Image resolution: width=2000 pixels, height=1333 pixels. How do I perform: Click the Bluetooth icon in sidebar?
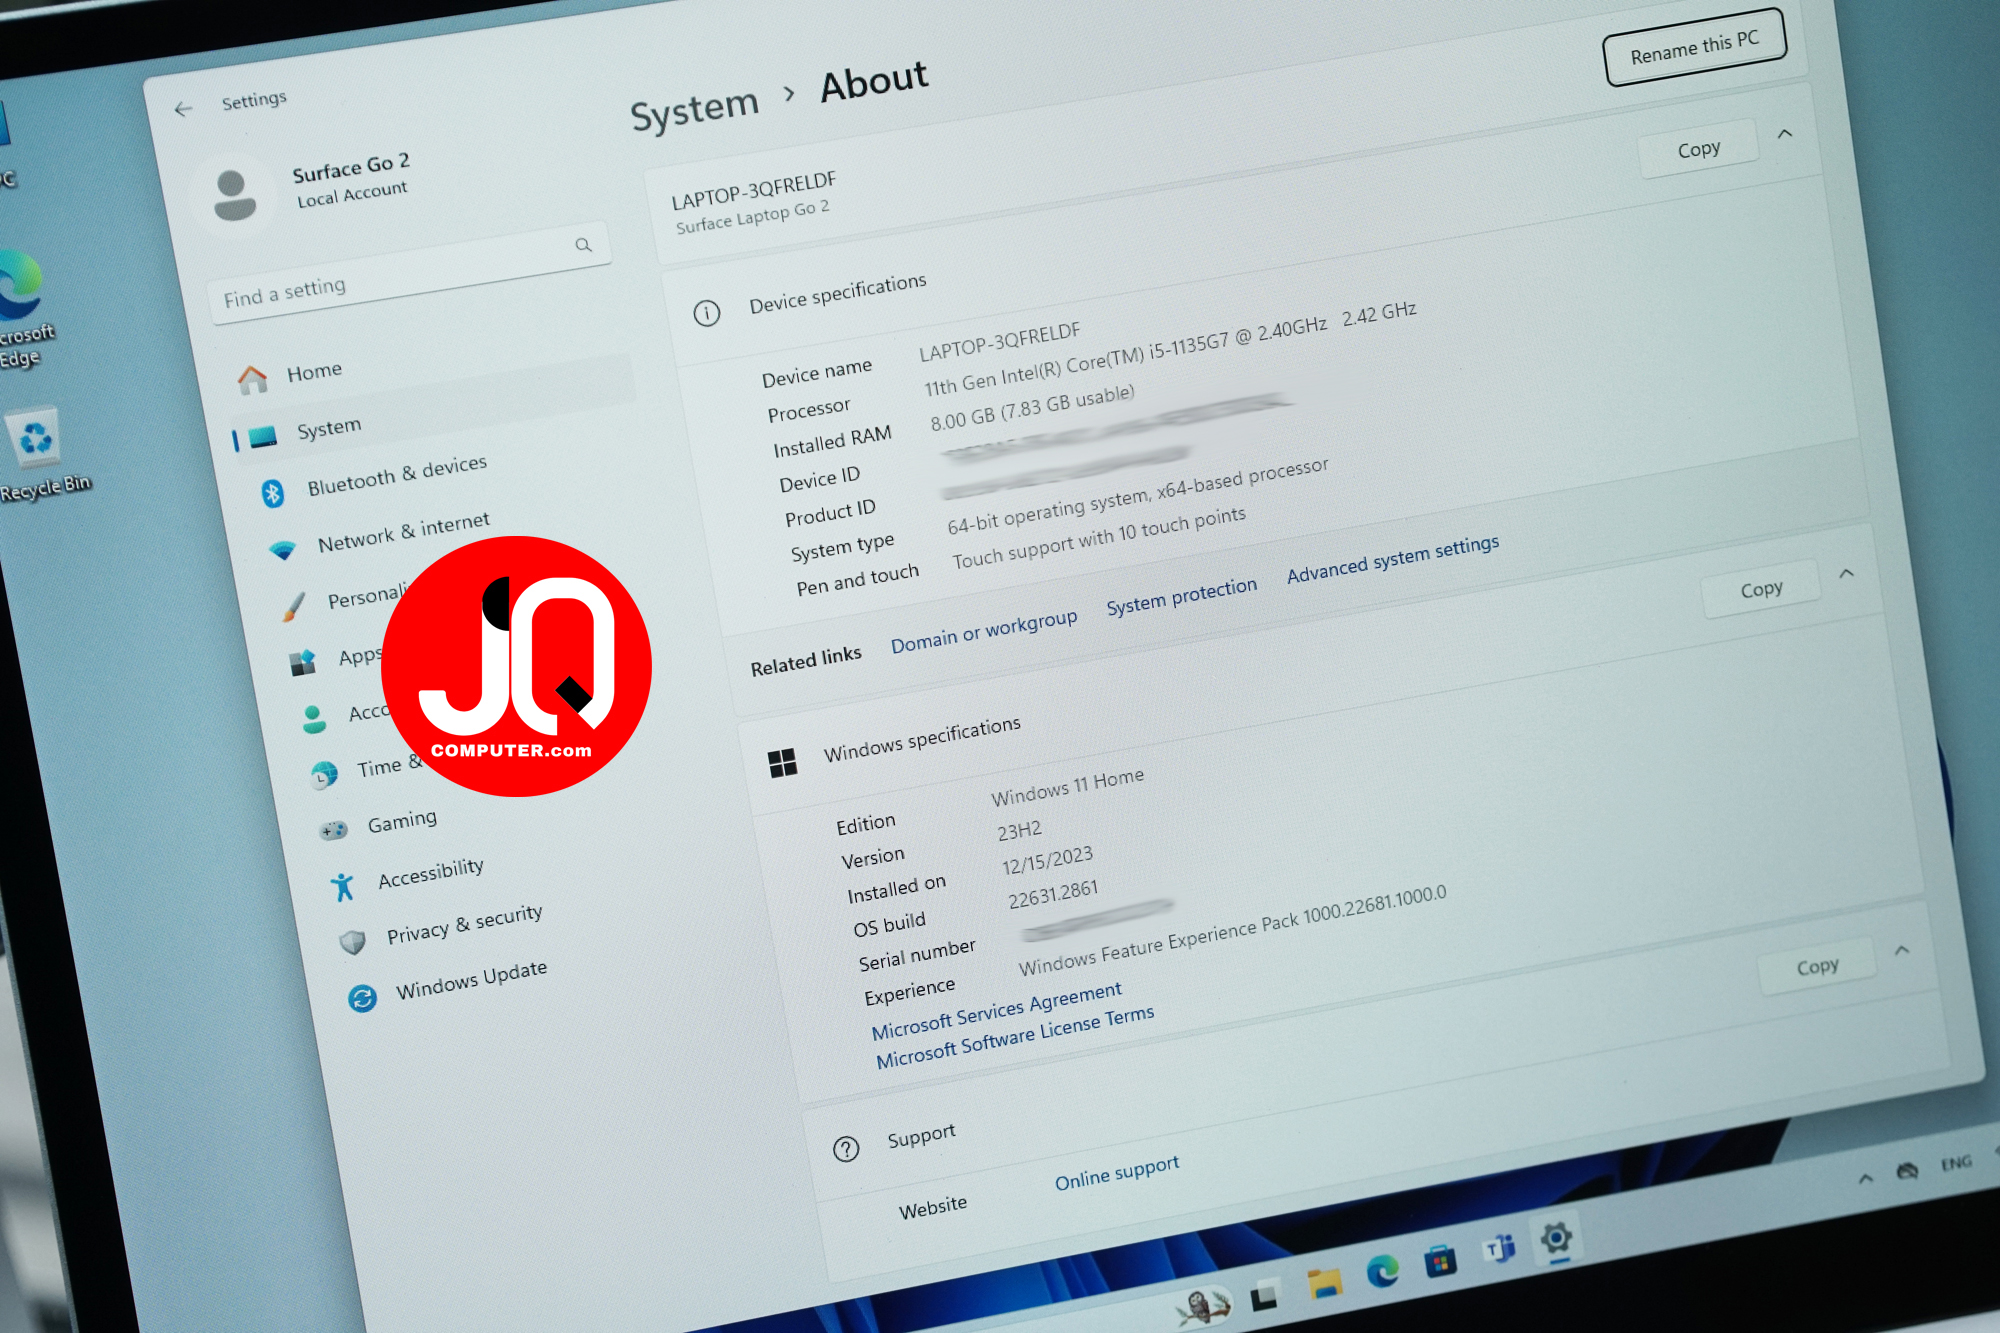[272, 493]
